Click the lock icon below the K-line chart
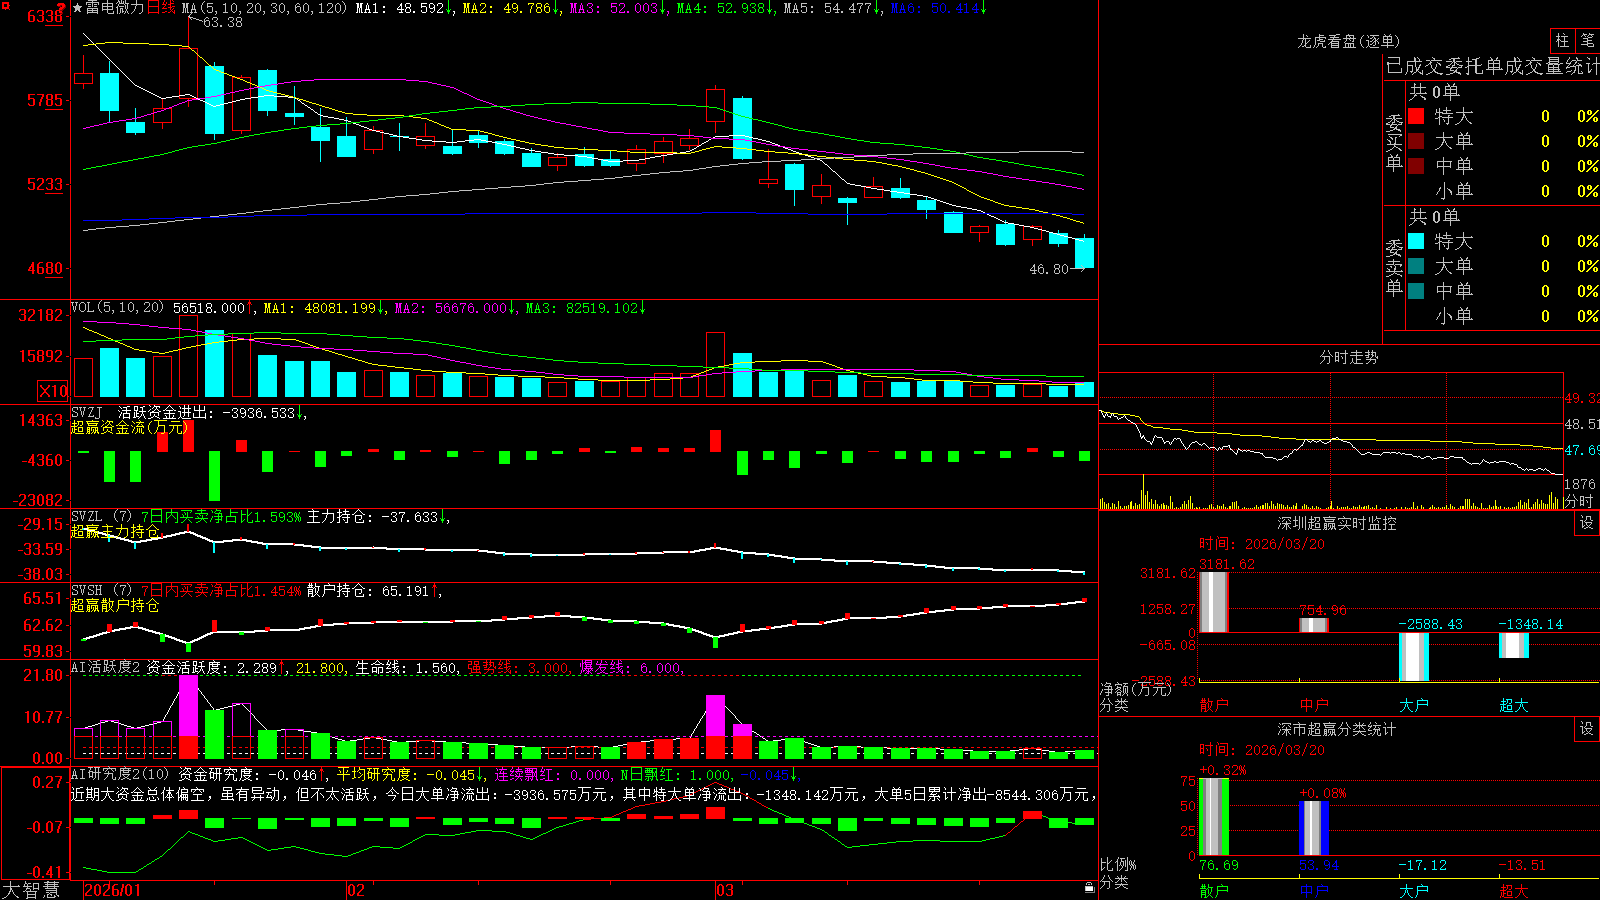The height and width of the screenshot is (900, 1600). coord(1090,888)
